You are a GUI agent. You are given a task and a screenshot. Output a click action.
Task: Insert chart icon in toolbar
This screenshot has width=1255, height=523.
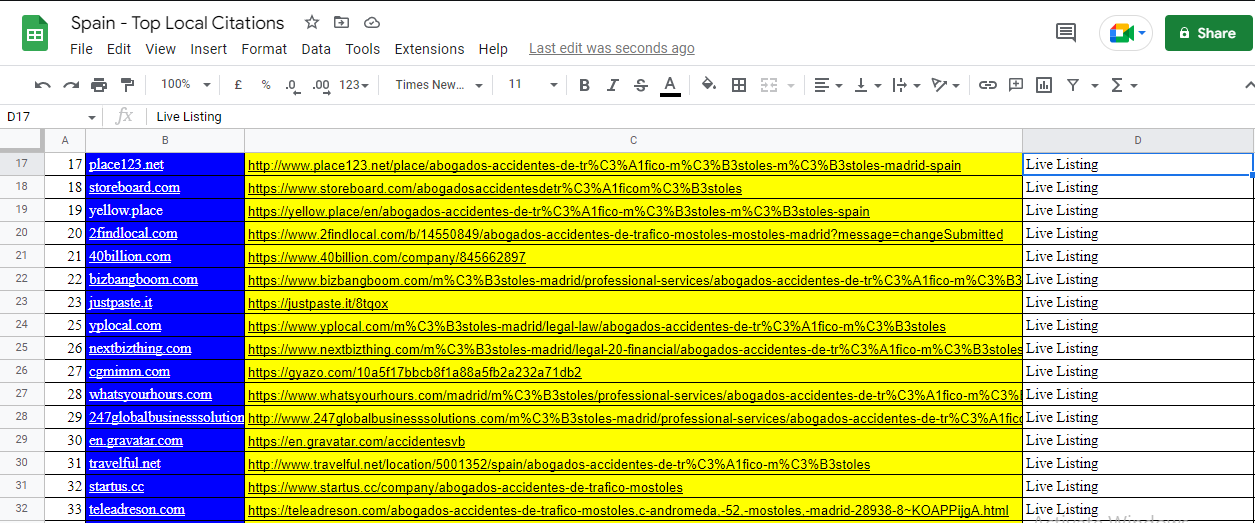1044,85
